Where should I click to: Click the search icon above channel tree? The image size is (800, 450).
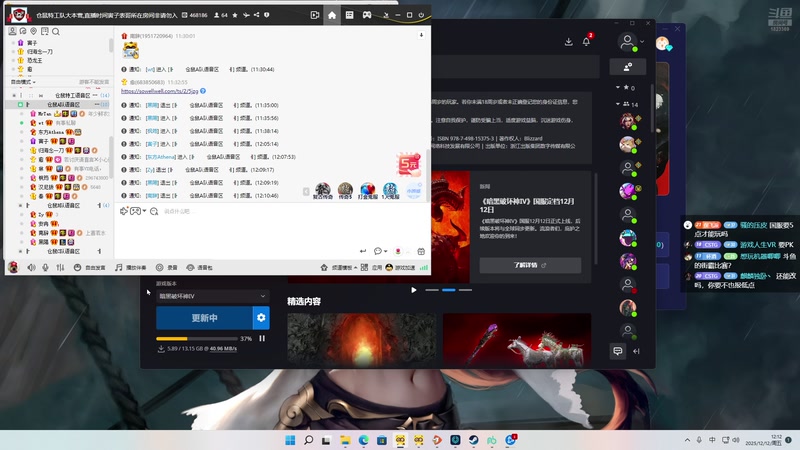tap(56, 32)
